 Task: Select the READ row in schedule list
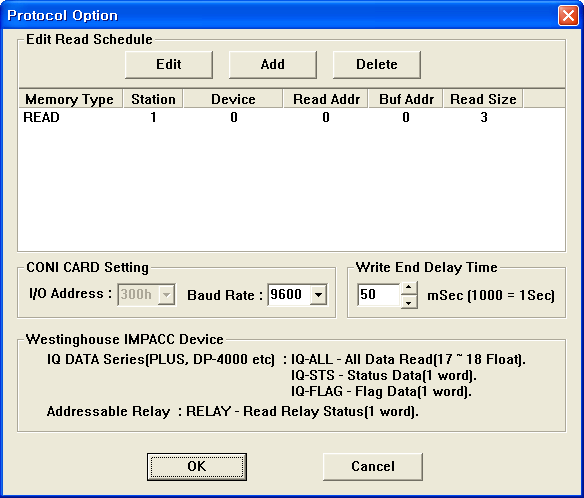click(x=291, y=118)
